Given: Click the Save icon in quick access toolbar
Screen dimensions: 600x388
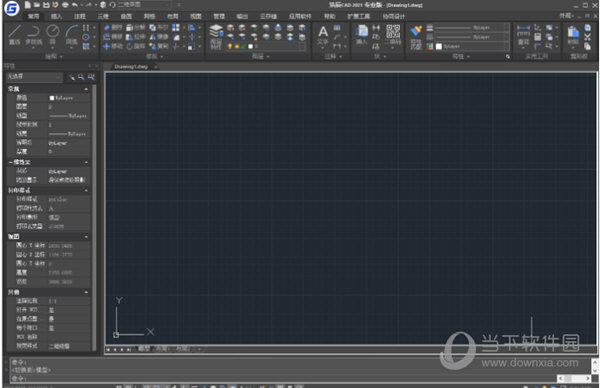Looking at the screenshot, I should click(46, 5).
